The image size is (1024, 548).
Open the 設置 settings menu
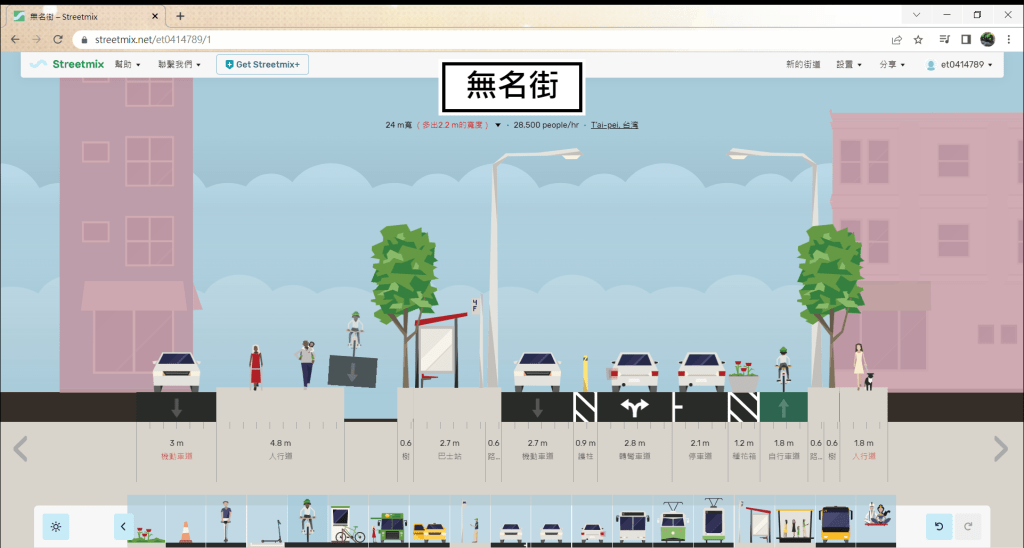[x=849, y=65]
